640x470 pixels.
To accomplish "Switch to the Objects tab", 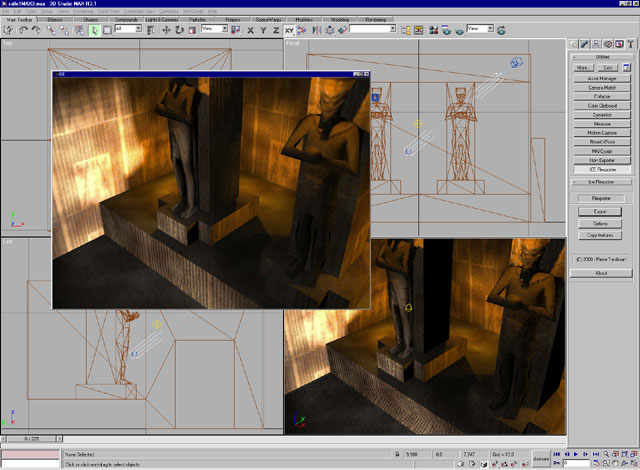I will (x=55, y=20).
